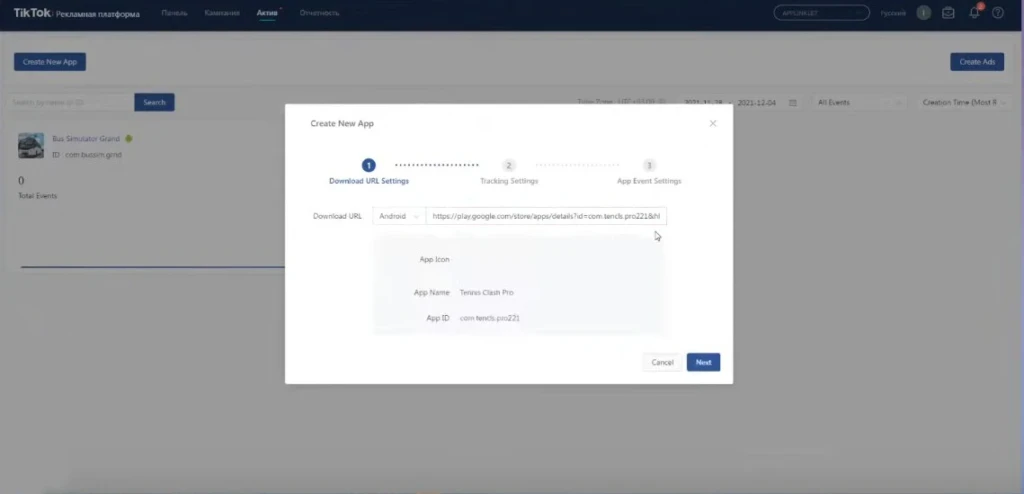
Task: Click the background Create New App button
Action: pyautogui.click(x=50, y=62)
